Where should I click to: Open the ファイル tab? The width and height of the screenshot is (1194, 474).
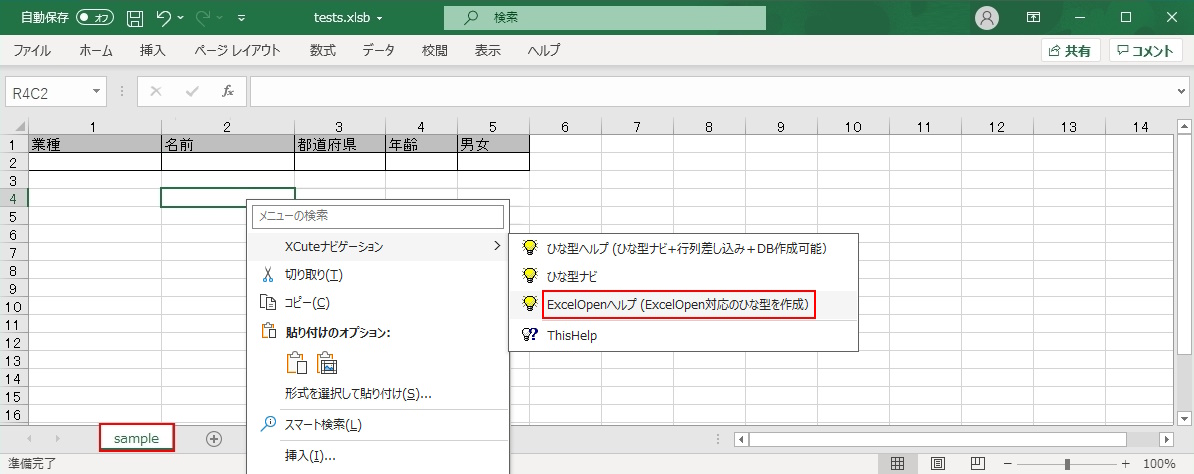click(x=32, y=51)
